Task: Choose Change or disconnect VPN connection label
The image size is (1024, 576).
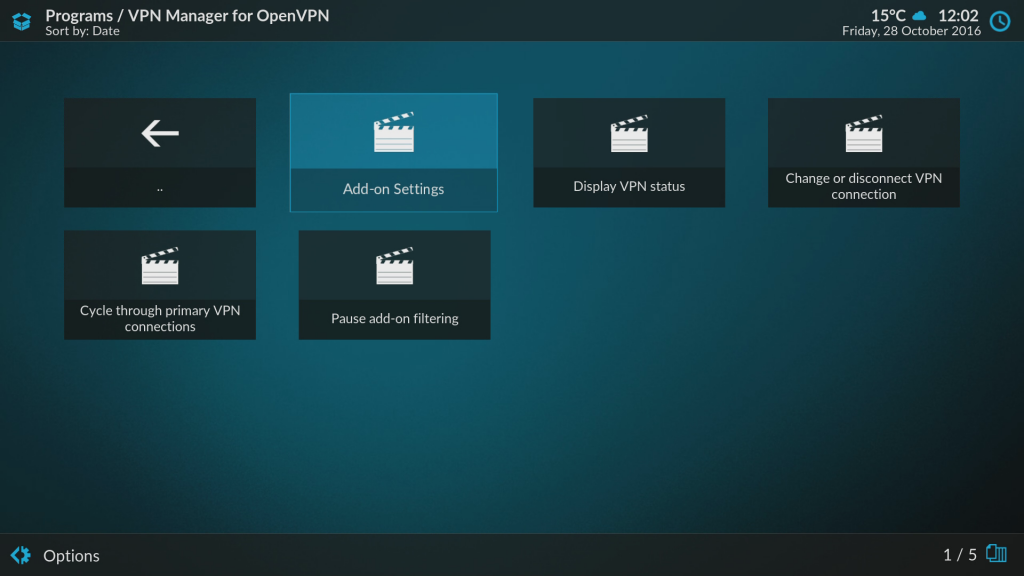Action: tap(863, 186)
